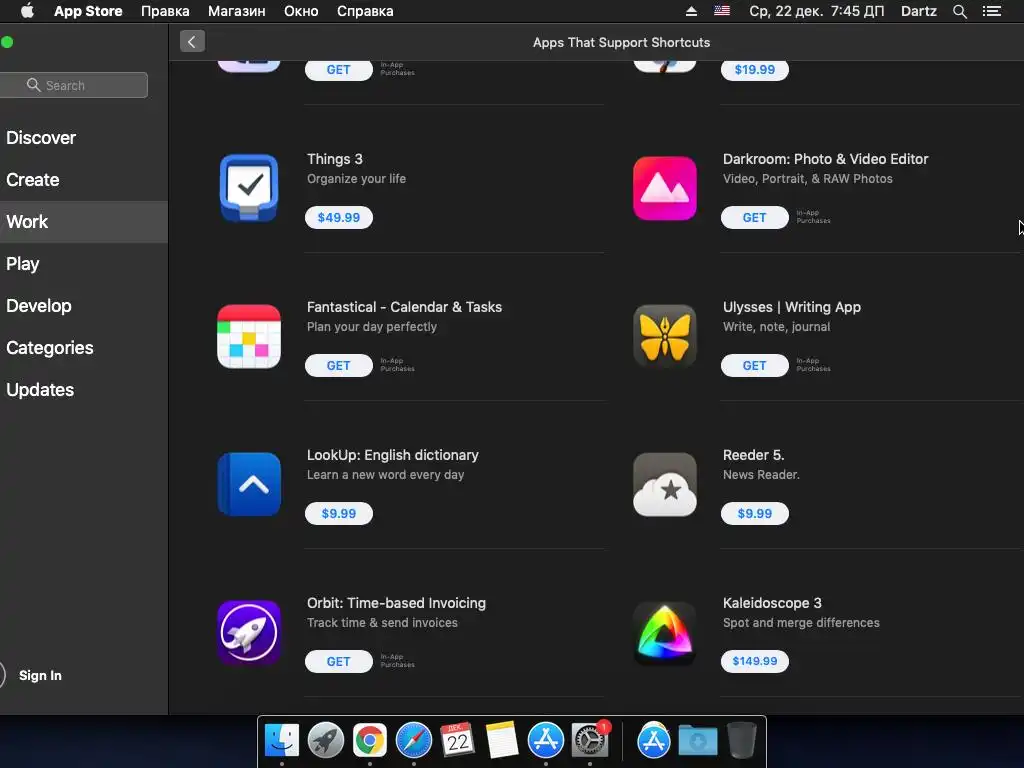This screenshot has width=1024, height=768.
Task: Click Sign In in the sidebar
Action: pyautogui.click(x=40, y=675)
